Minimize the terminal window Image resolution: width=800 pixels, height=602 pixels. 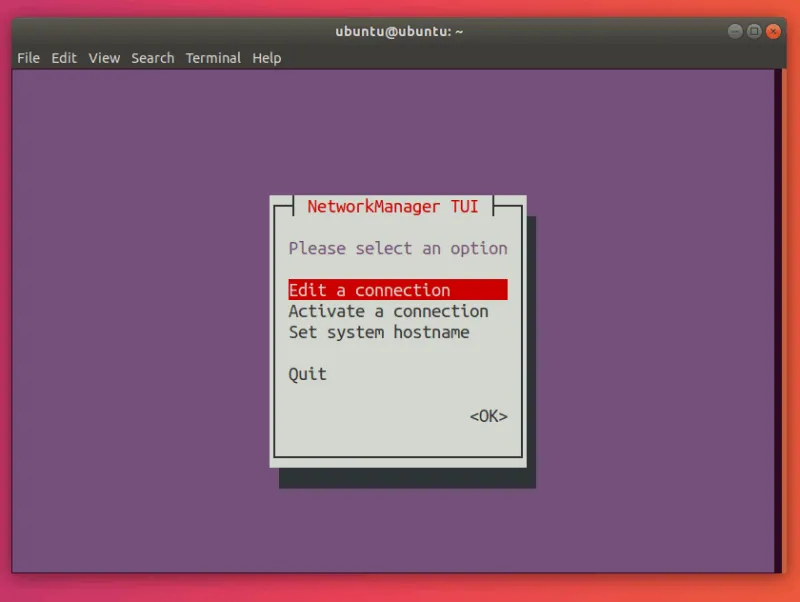(734, 31)
